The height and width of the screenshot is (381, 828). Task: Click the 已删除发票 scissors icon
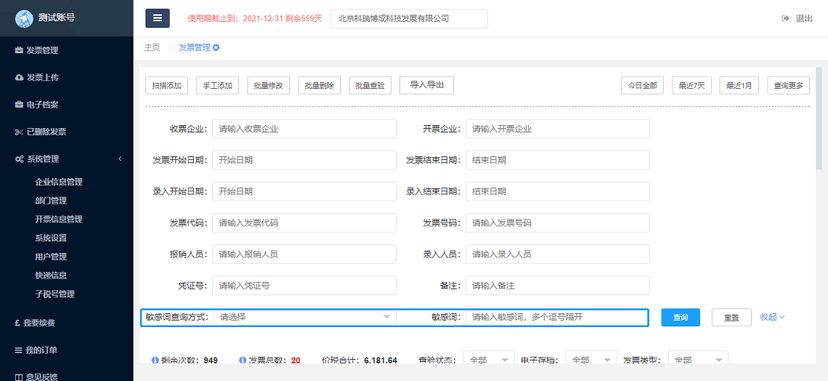pos(19,132)
